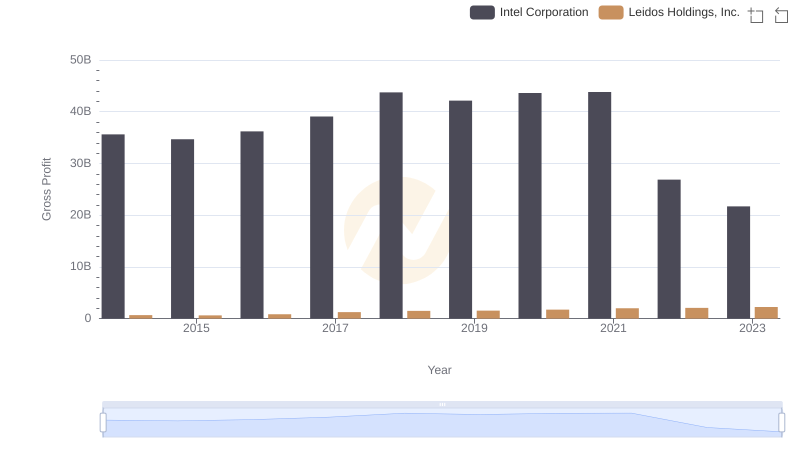Toggle Intel Corporation series in legend
The image size is (800, 461).
[x=529, y=12]
